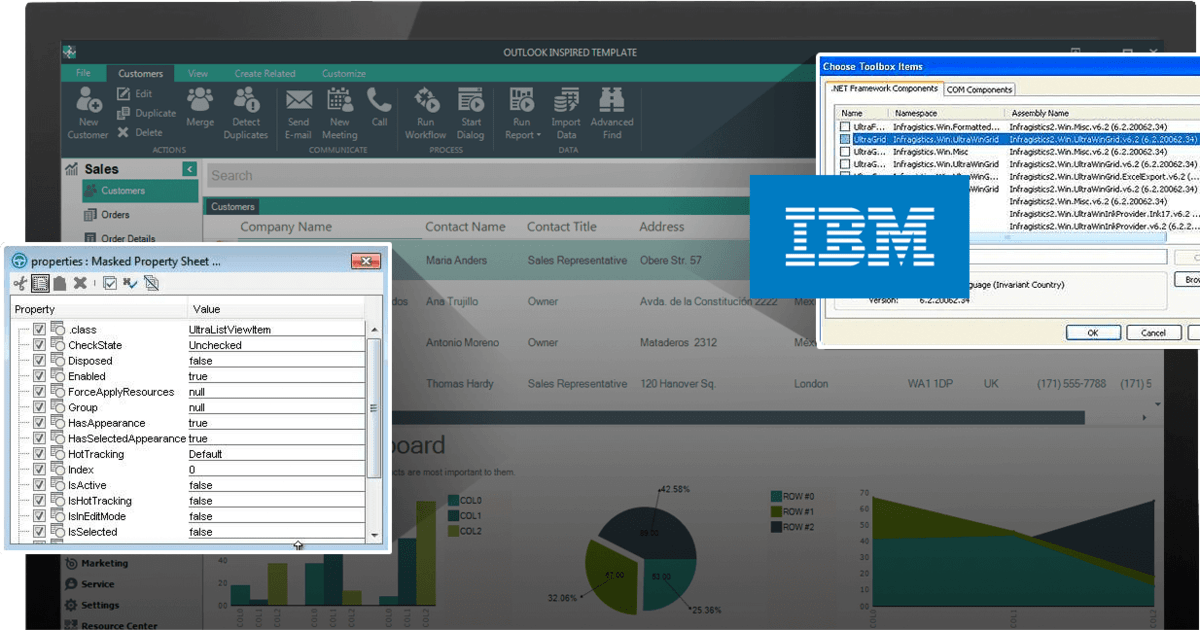Click the Sales chart icon in sidebar
Image resolution: width=1200 pixels, height=630 pixels.
click(72, 170)
